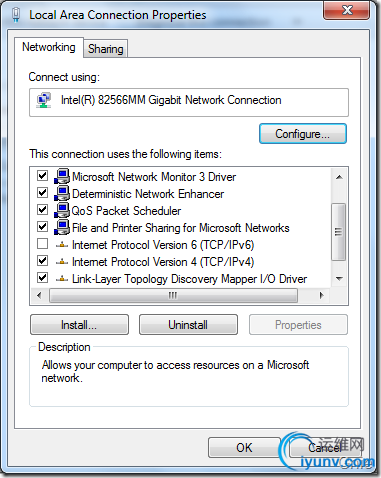Click the Uninstall button

(188, 325)
